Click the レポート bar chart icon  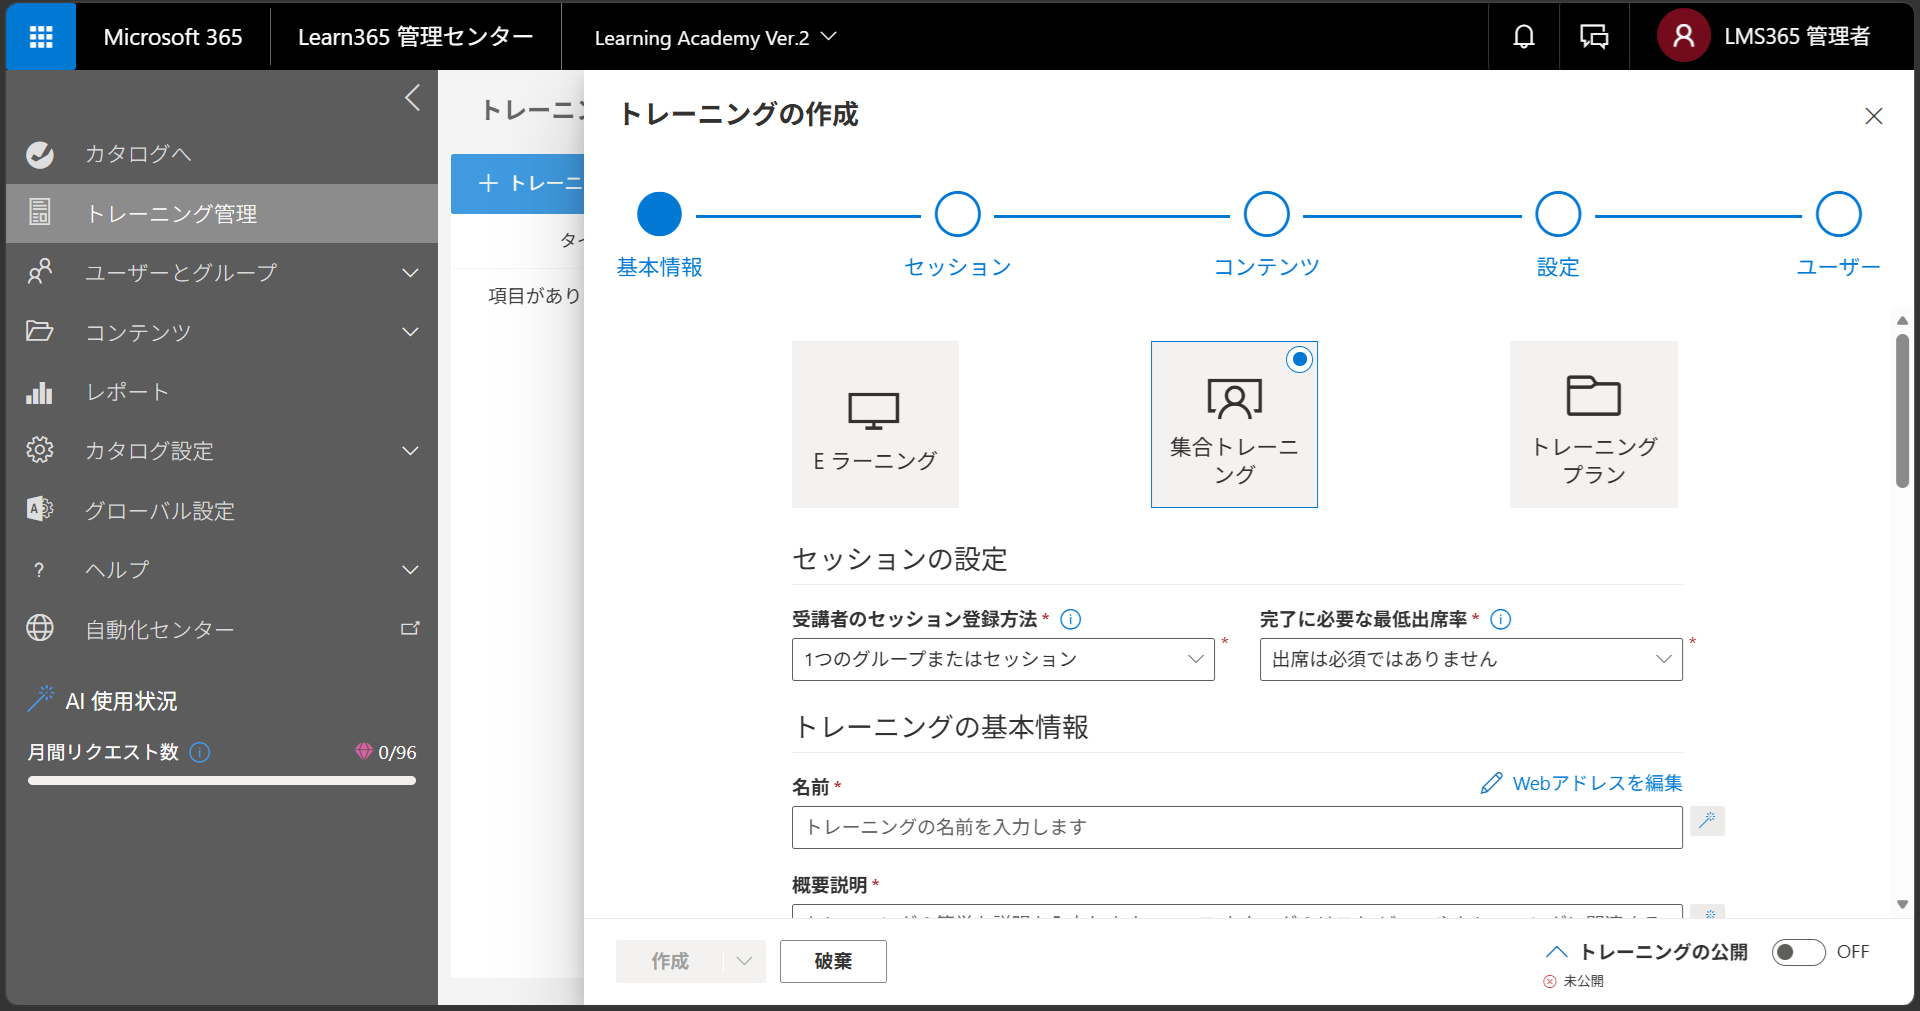point(40,391)
